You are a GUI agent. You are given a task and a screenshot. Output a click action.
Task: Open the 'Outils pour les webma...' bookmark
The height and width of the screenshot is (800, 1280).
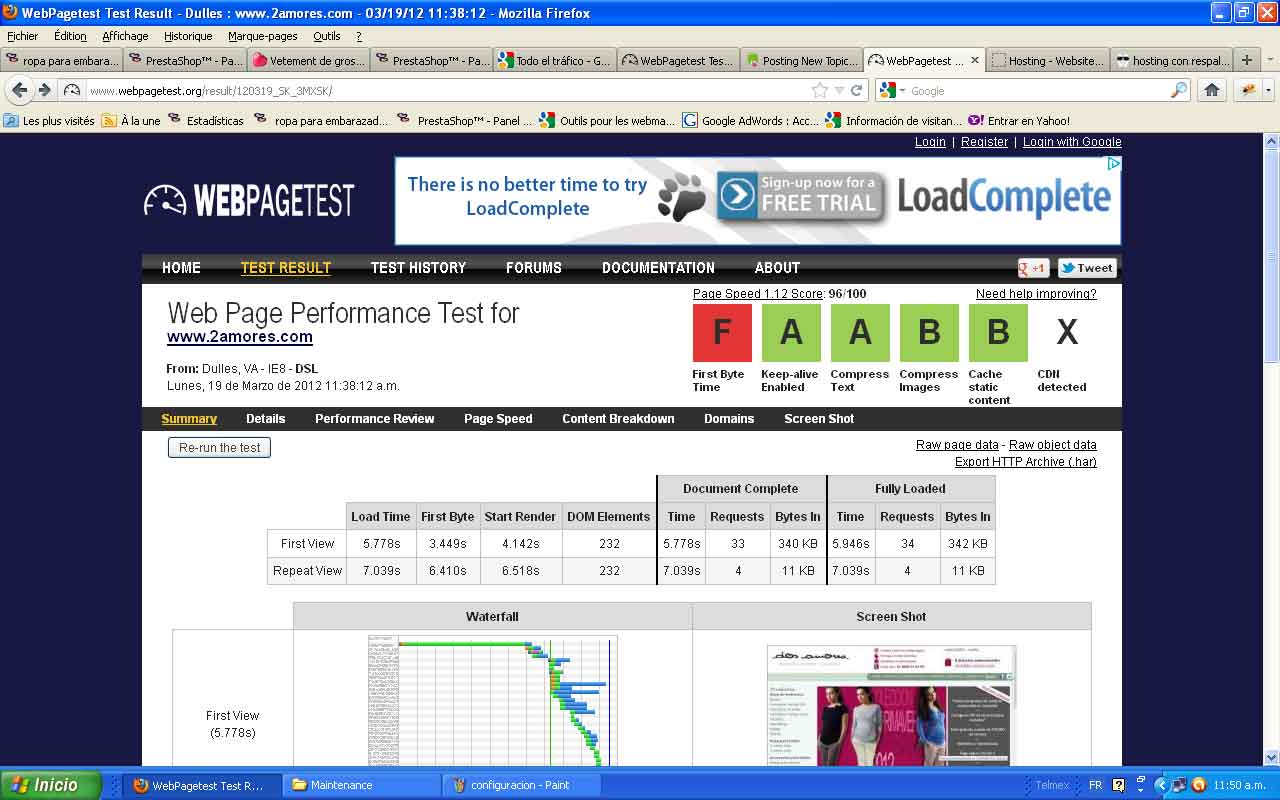[607, 121]
